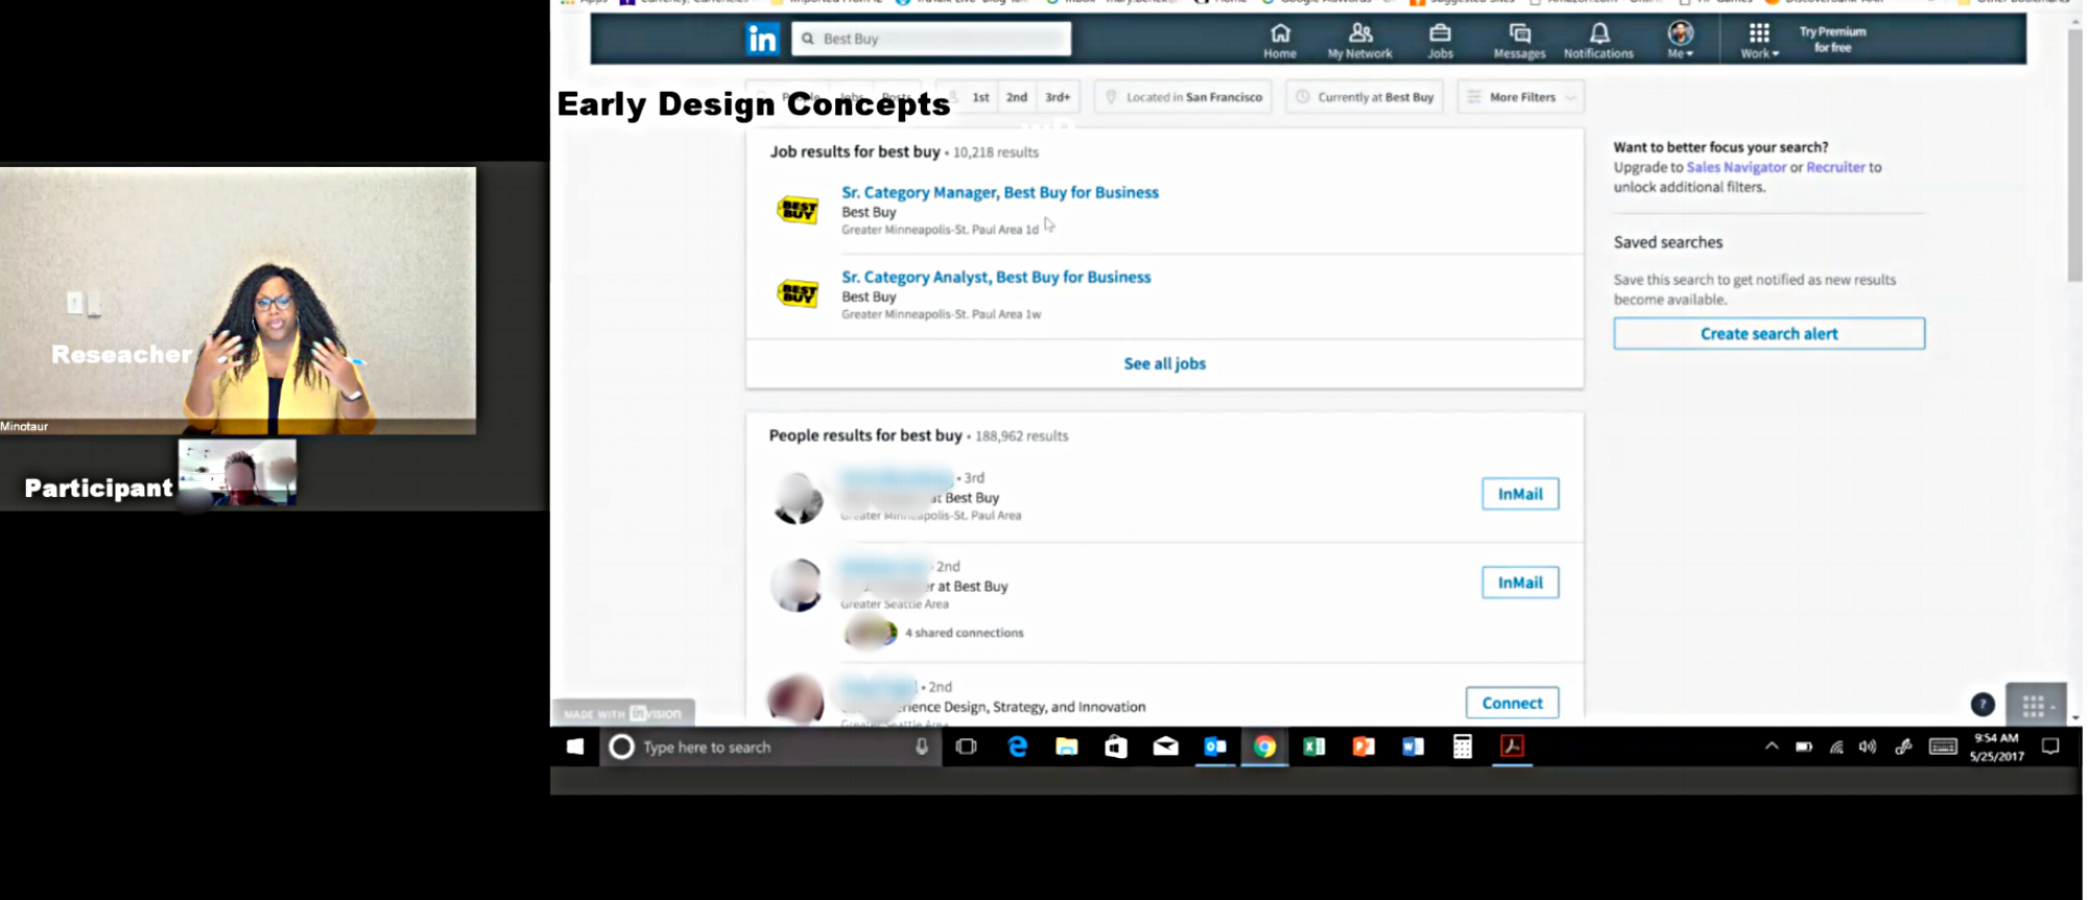
Task: Open Sr. Category Manager job listing
Action: (x=1000, y=192)
